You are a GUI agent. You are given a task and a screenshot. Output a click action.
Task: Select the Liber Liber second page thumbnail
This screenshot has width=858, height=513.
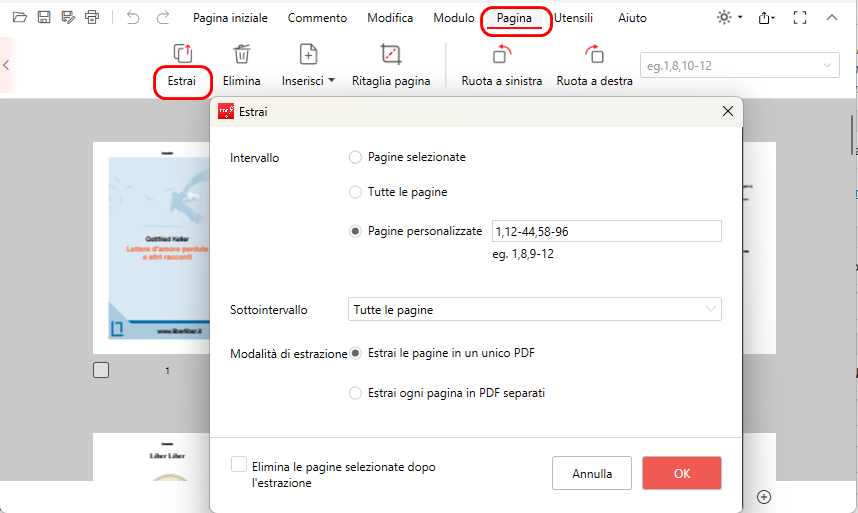click(152, 457)
